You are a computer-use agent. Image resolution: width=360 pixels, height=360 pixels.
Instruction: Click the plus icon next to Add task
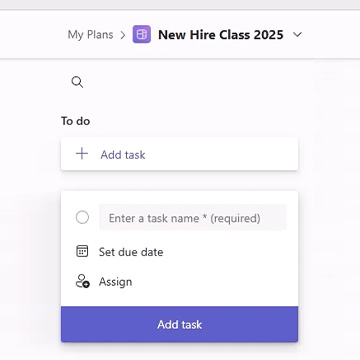point(82,154)
